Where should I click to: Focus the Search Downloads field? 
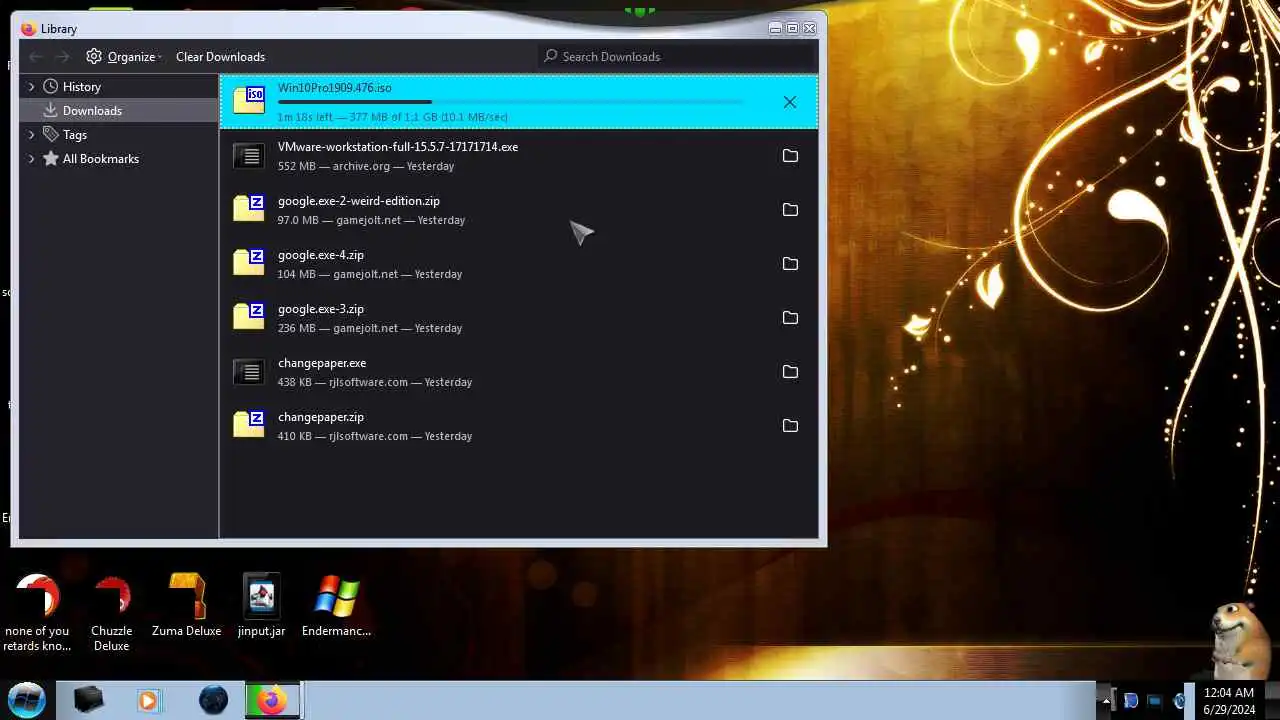[x=678, y=56]
